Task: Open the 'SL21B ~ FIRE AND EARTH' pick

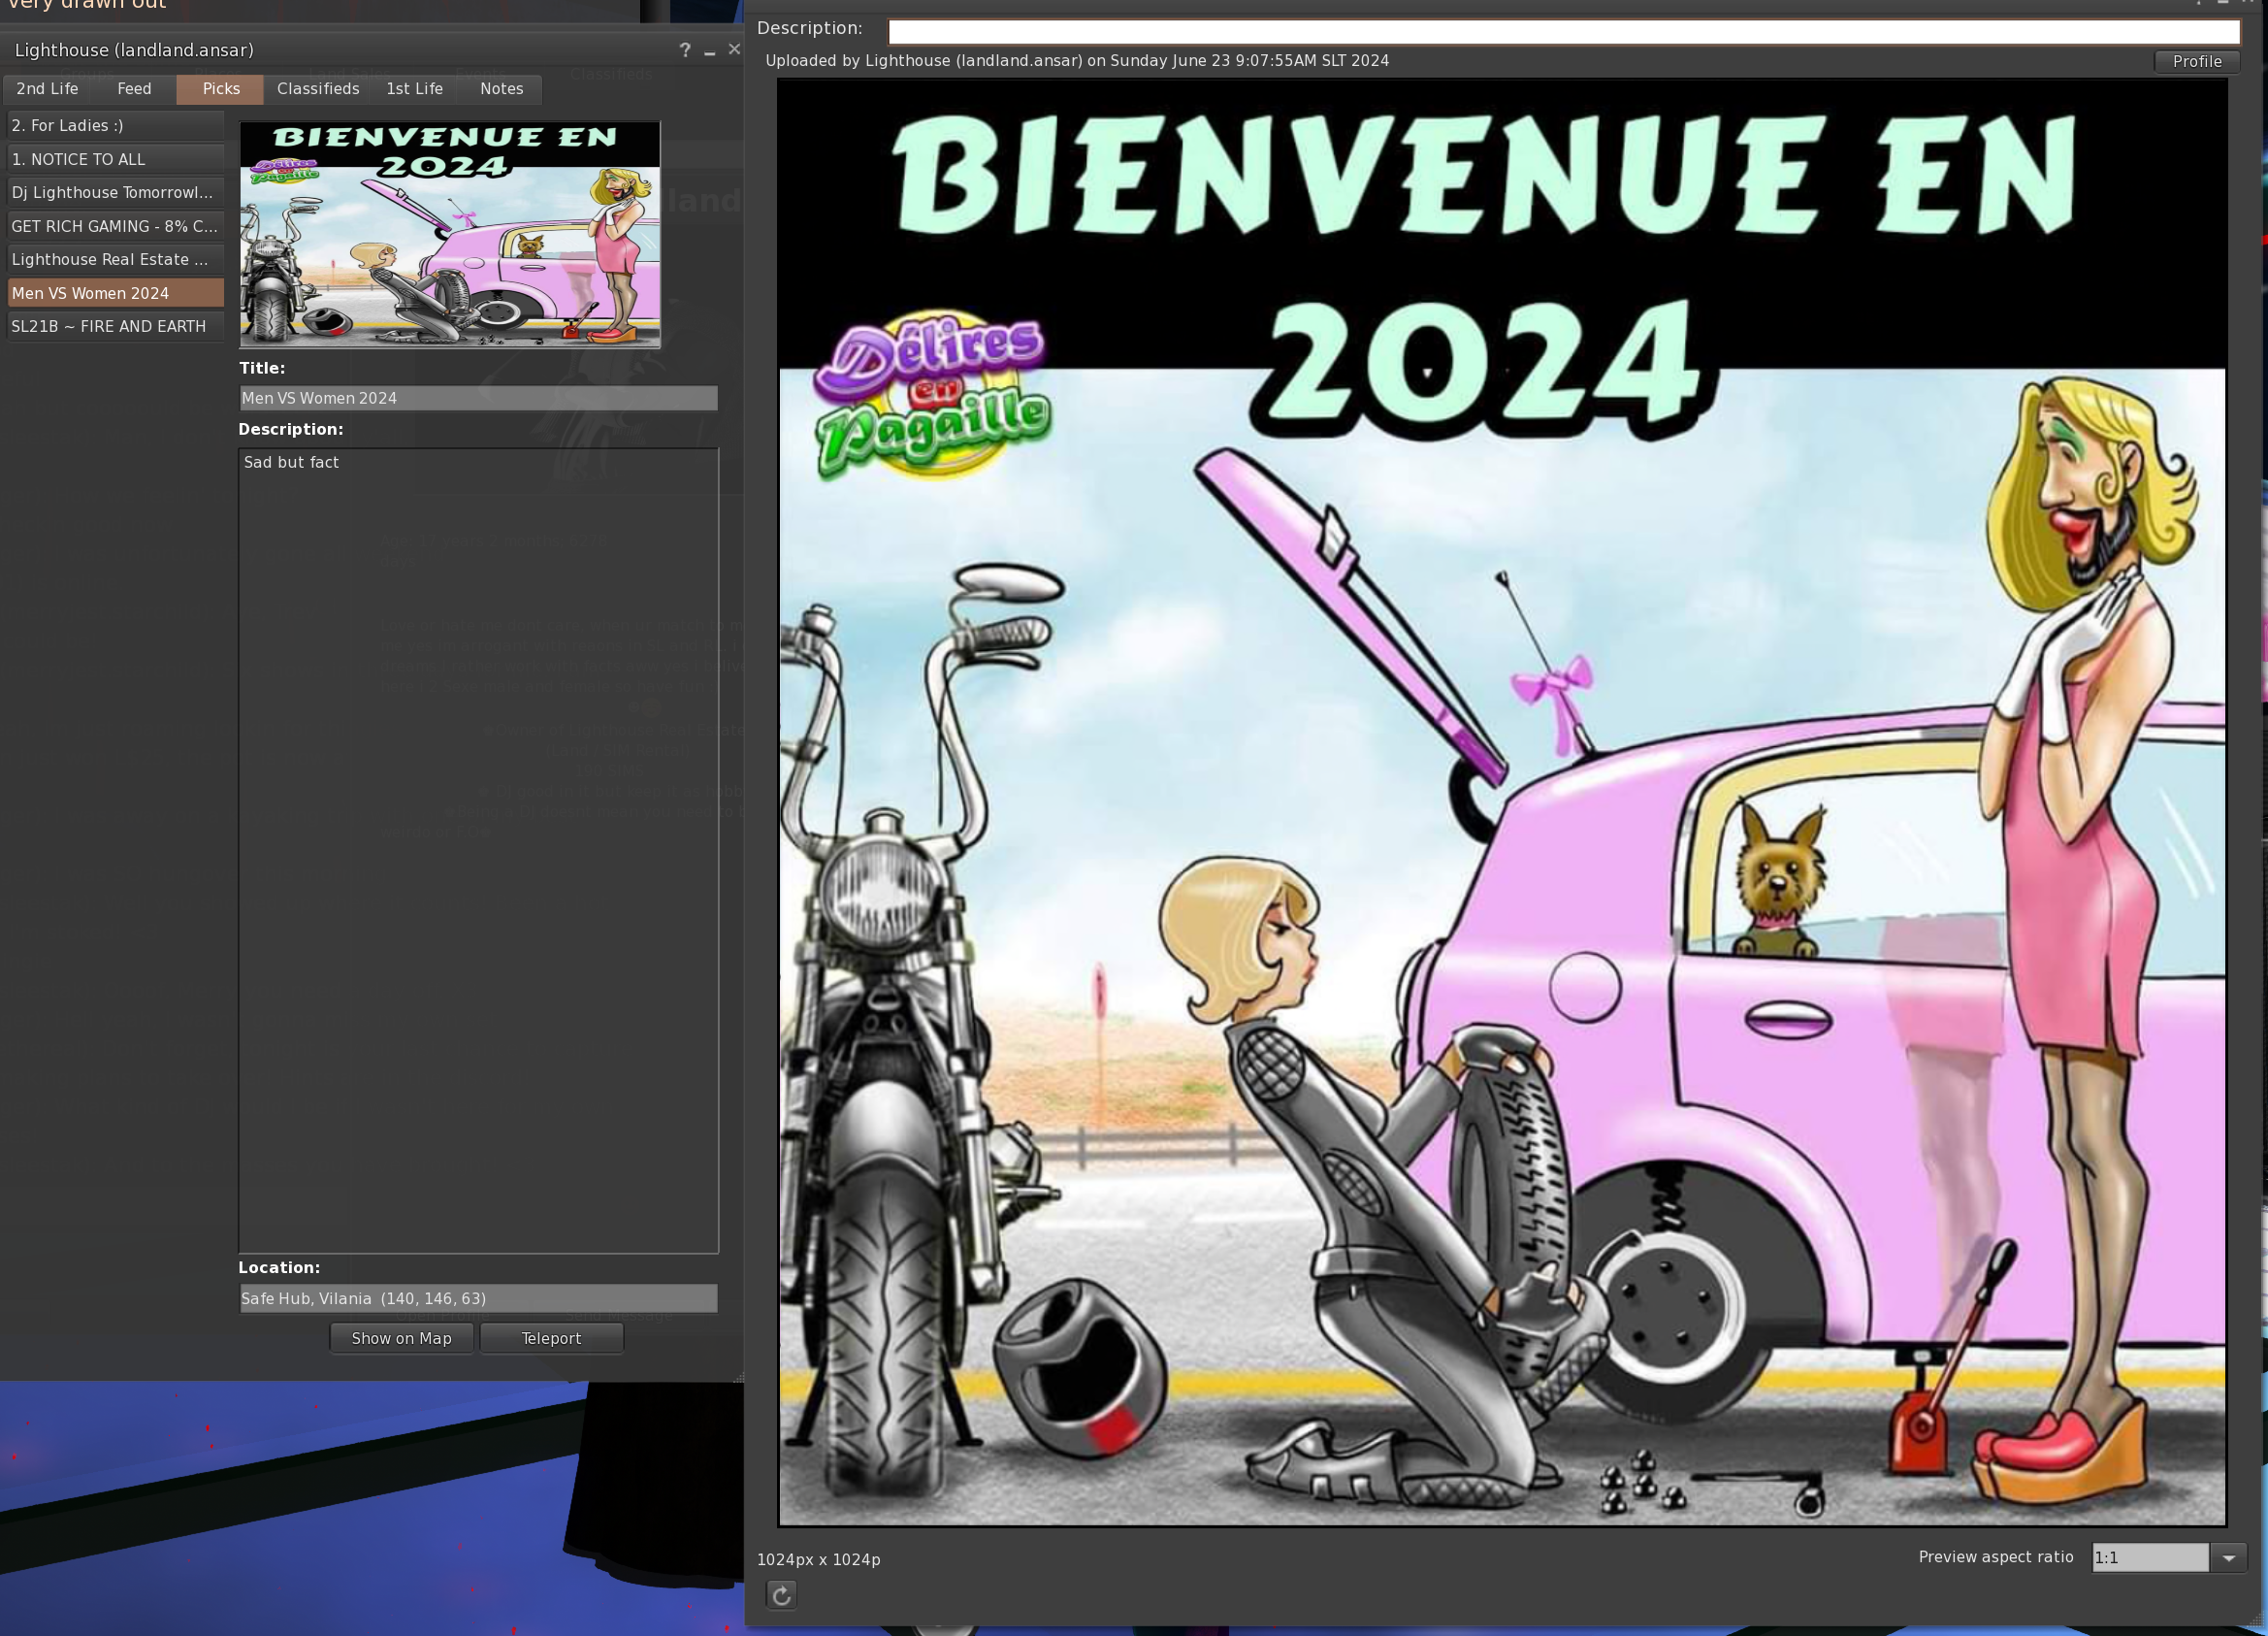Action: click(115, 326)
